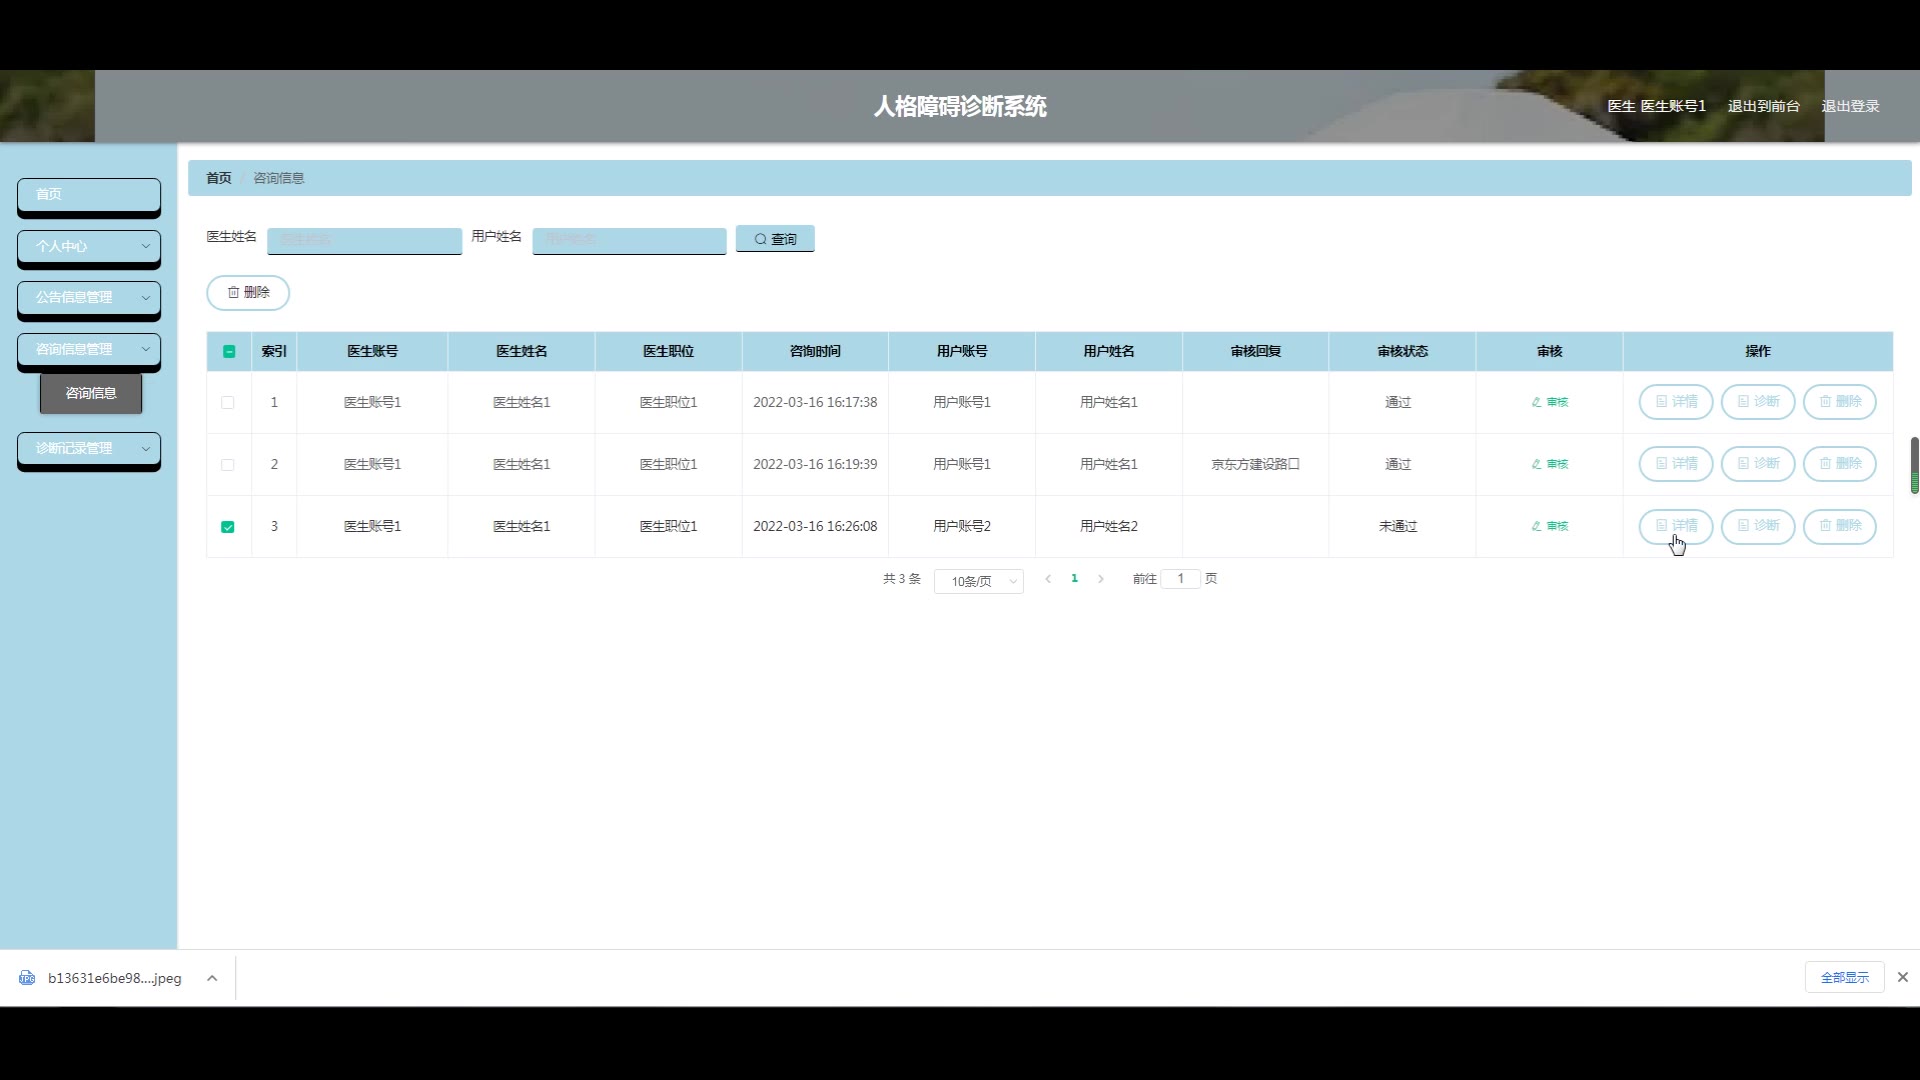Click the 退出登录 logout link

[x=1850, y=106]
